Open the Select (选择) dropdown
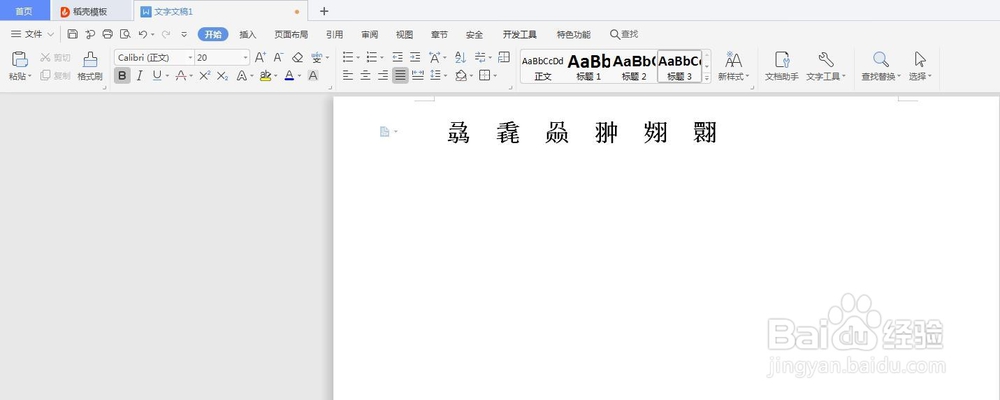The image size is (1000, 400). [x=920, y=66]
